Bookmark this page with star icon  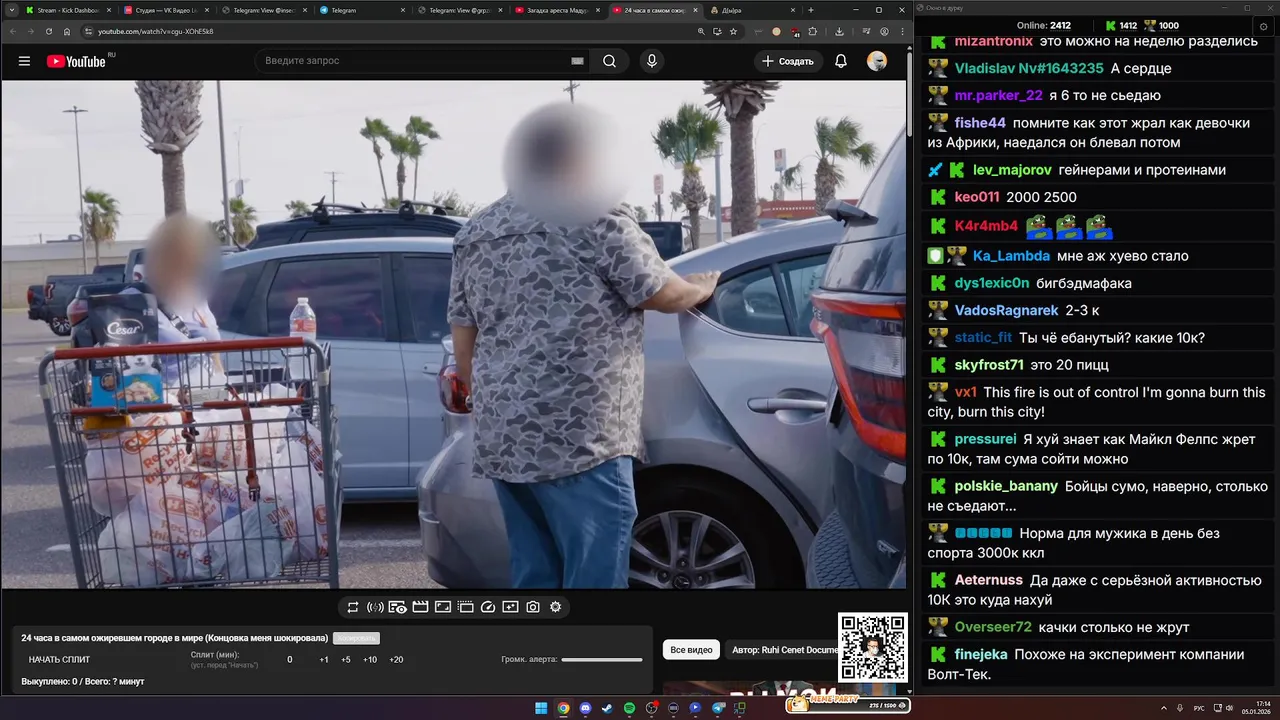click(733, 31)
